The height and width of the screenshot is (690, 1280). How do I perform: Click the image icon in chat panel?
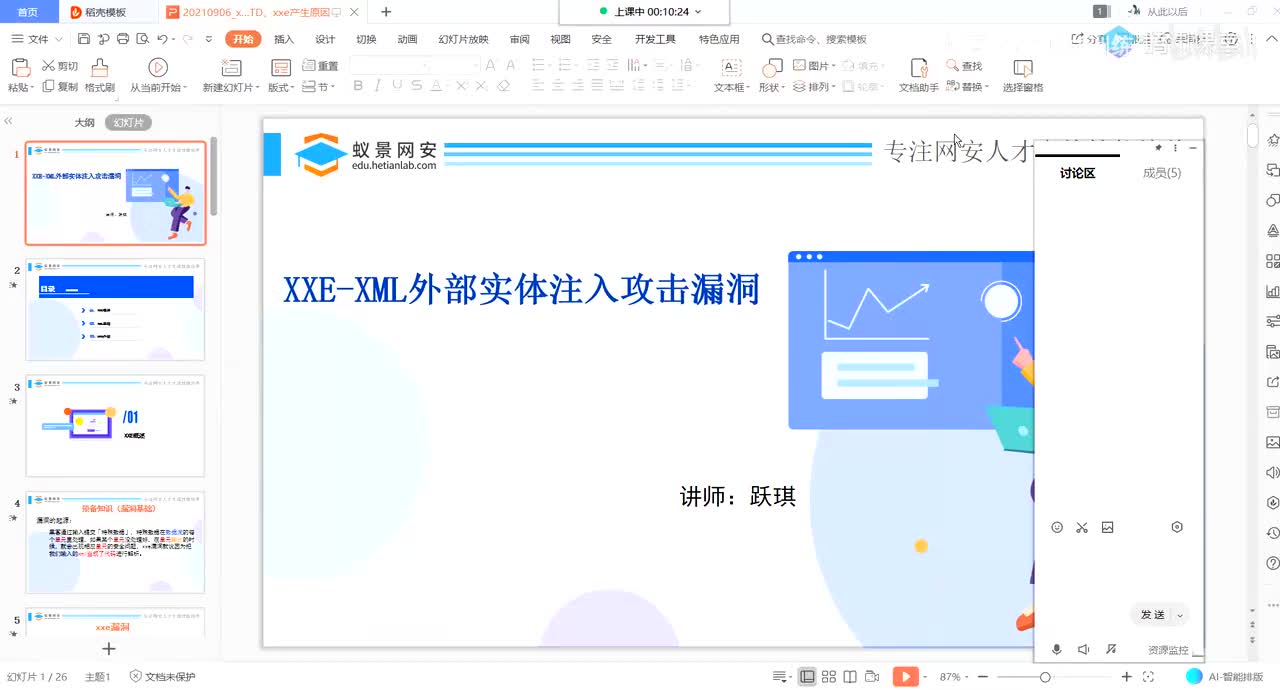pyautogui.click(x=1107, y=527)
